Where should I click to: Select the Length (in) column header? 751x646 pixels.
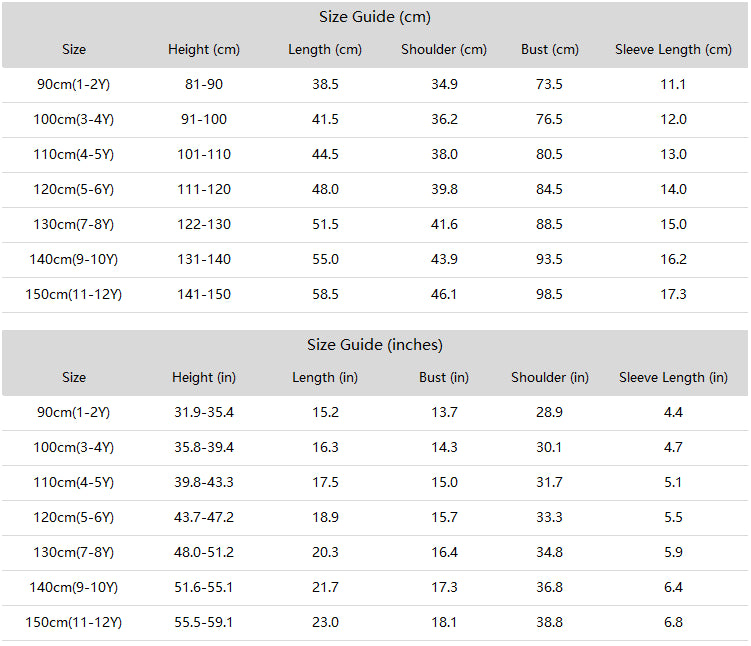click(x=325, y=377)
